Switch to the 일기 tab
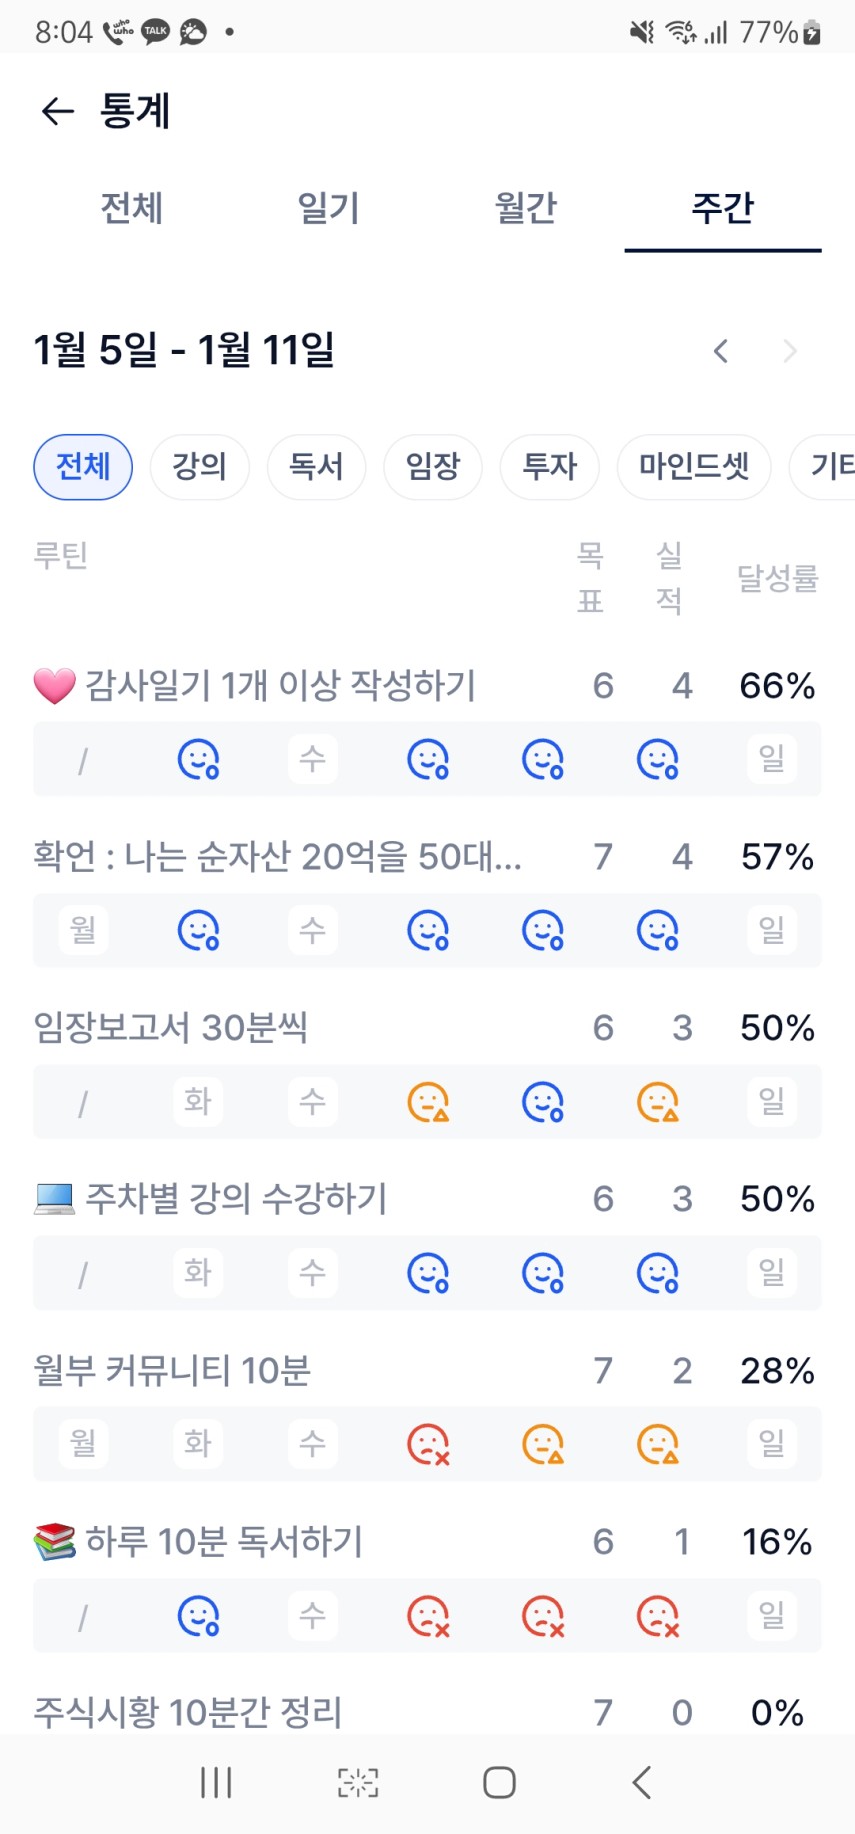Screen dimensions: 855x1834 point(328,208)
